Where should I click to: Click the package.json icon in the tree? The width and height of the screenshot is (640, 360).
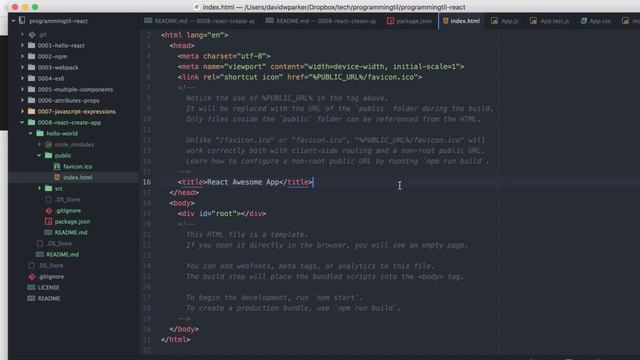(48, 221)
